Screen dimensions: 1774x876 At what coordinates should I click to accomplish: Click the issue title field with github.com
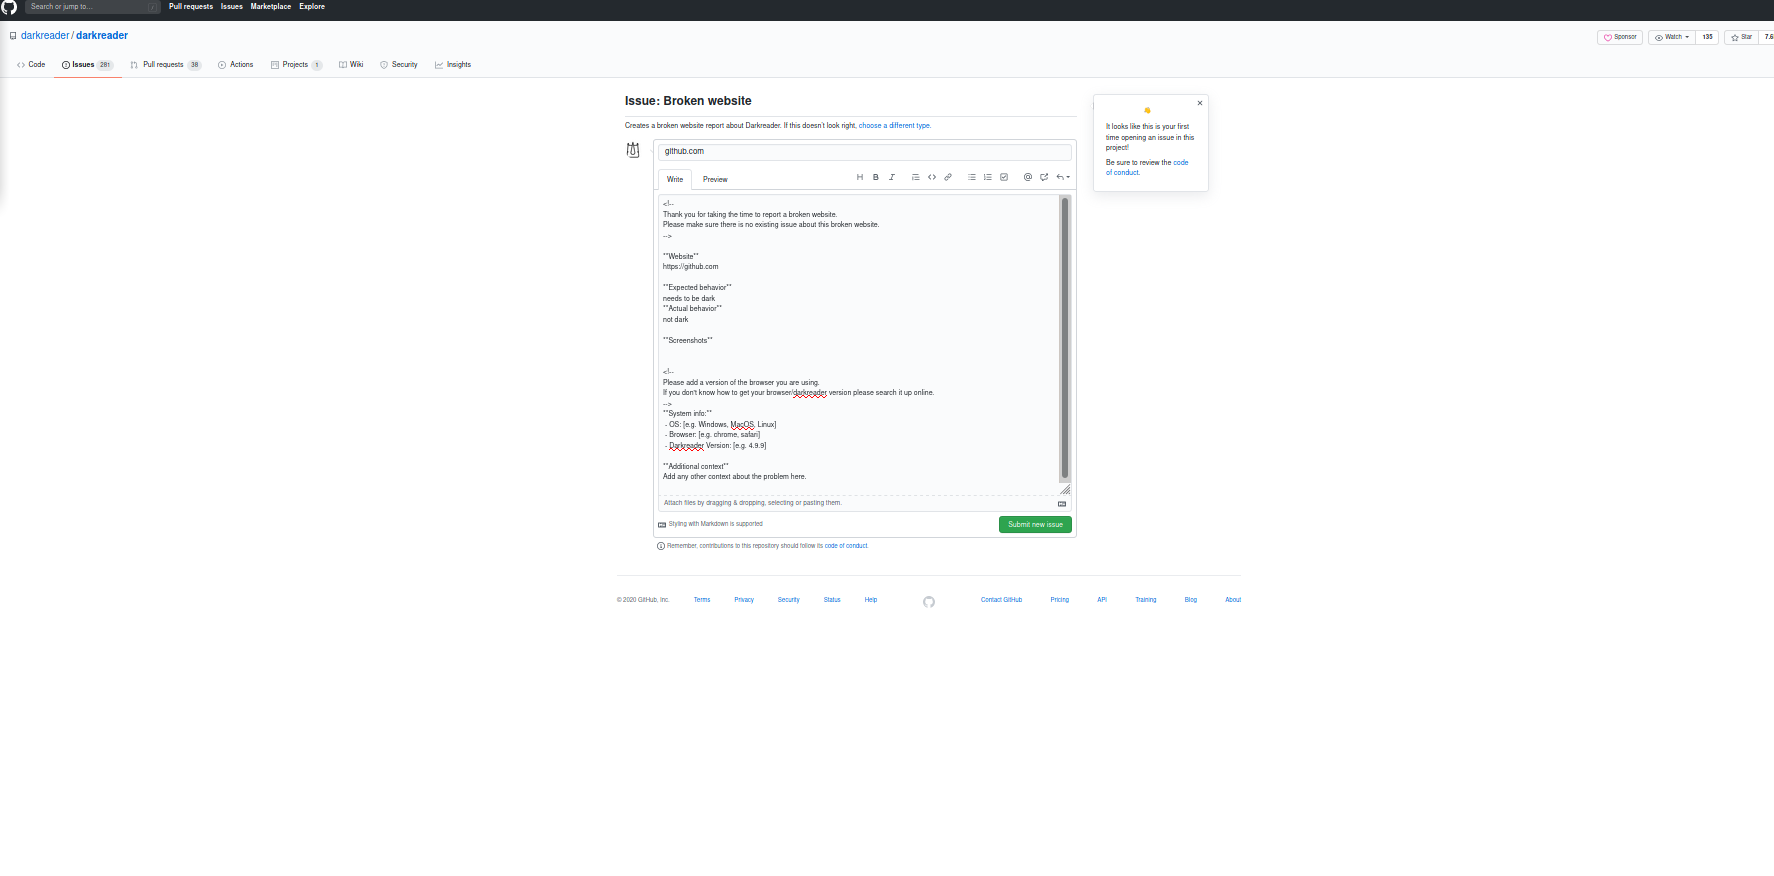click(x=865, y=152)
